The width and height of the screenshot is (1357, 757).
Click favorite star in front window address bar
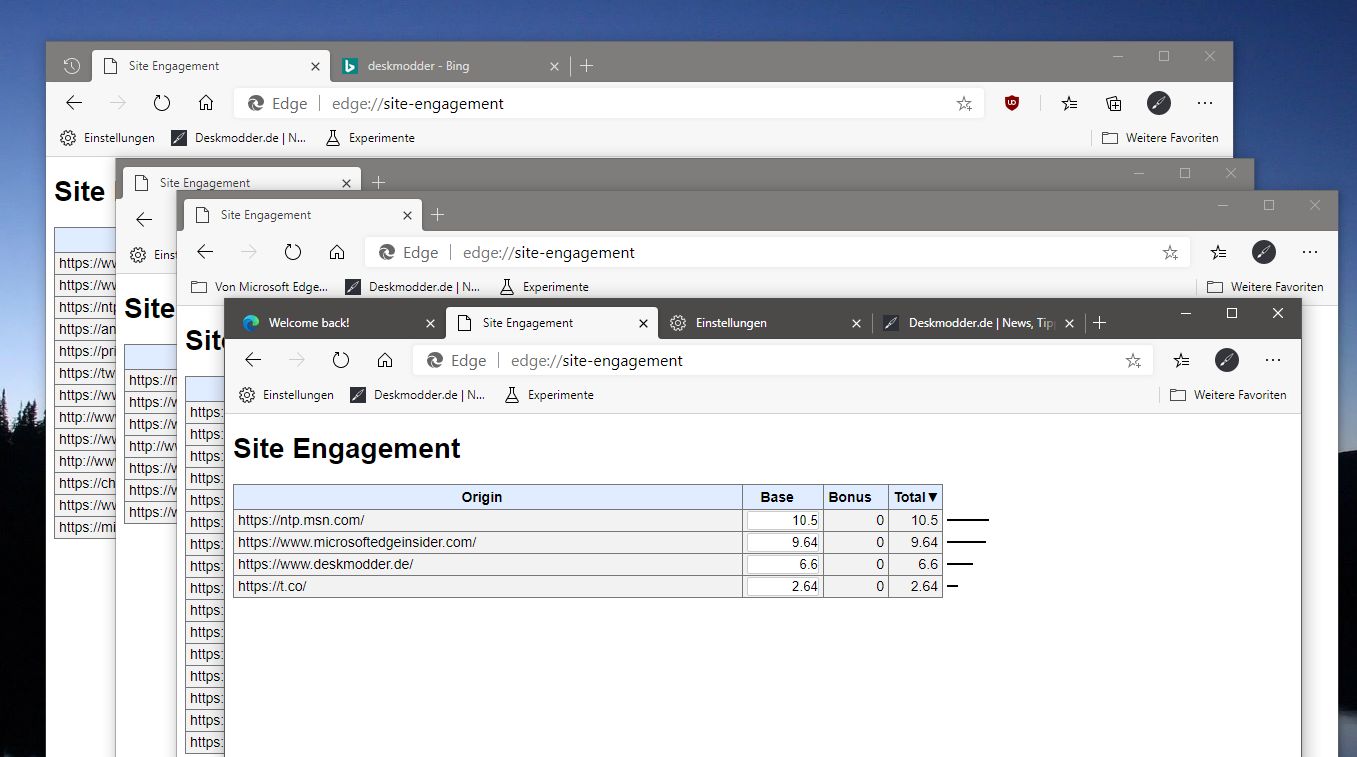pyautogui.click(x=1133, y=360)
